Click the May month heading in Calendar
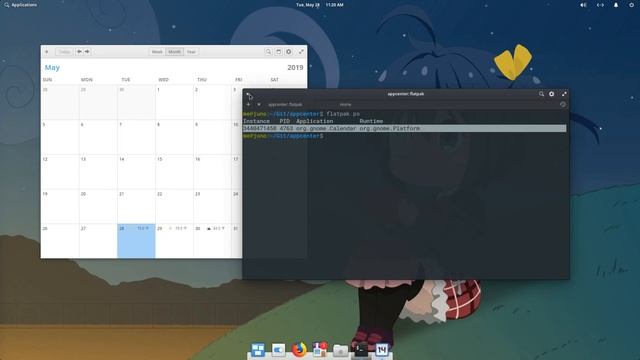 pyautogui.click(x=52, y=68)
